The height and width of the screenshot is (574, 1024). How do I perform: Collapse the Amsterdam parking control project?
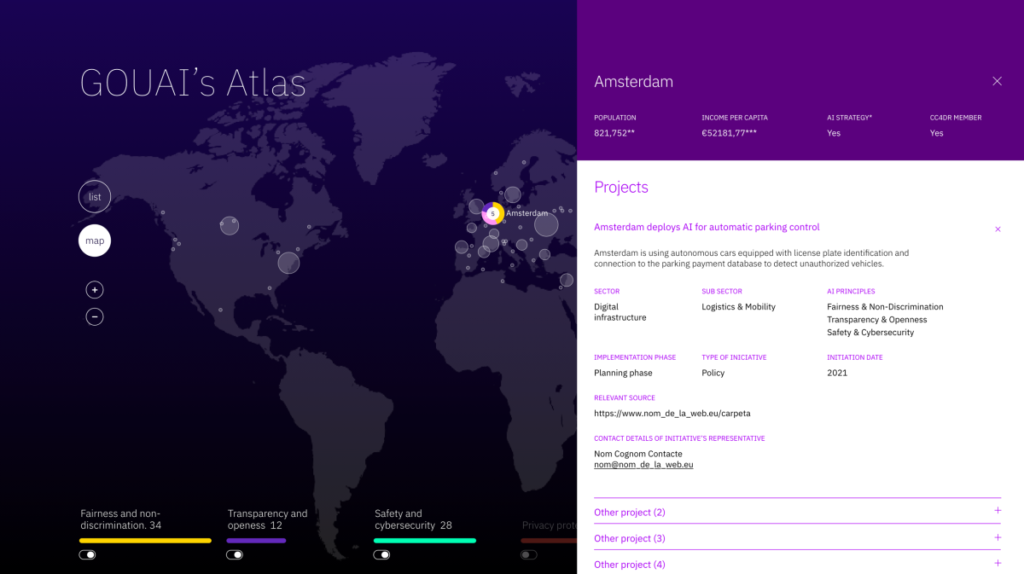(997, 229)
